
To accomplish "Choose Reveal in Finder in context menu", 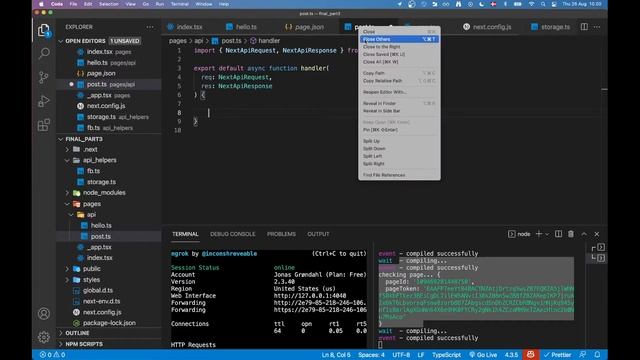I will click(x=399, y=103).
